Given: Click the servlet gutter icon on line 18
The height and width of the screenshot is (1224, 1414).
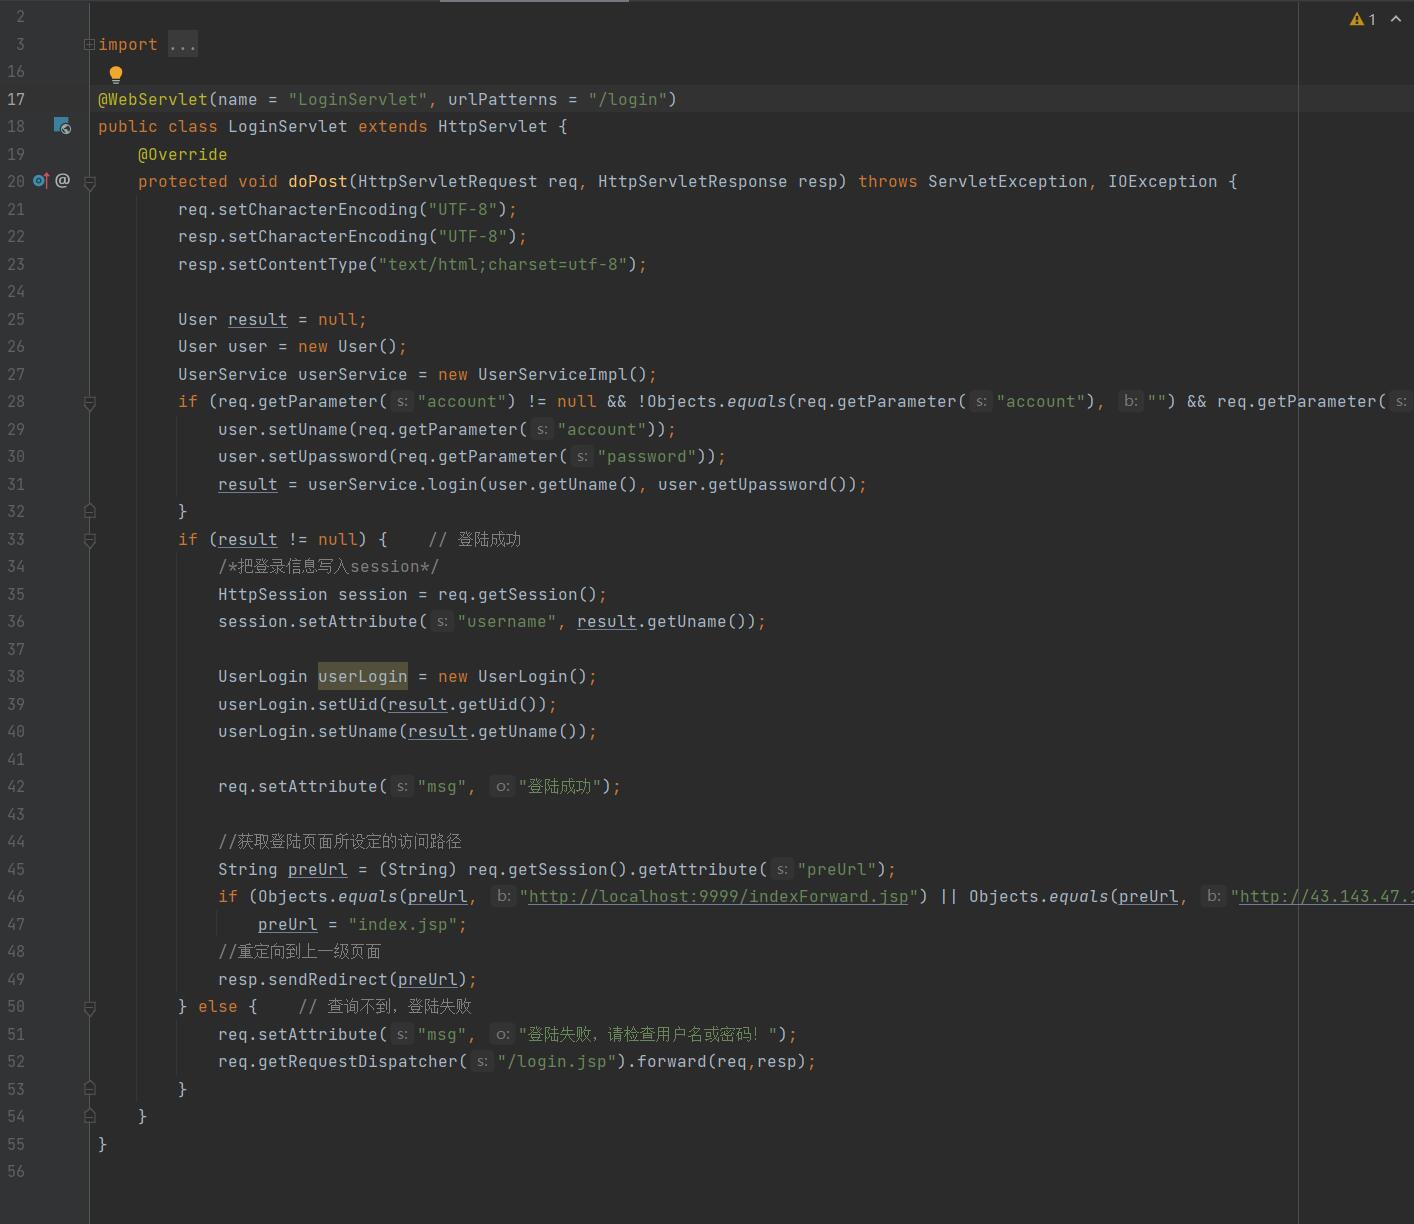Looking at the screenshot, I should tap(62, 126).
